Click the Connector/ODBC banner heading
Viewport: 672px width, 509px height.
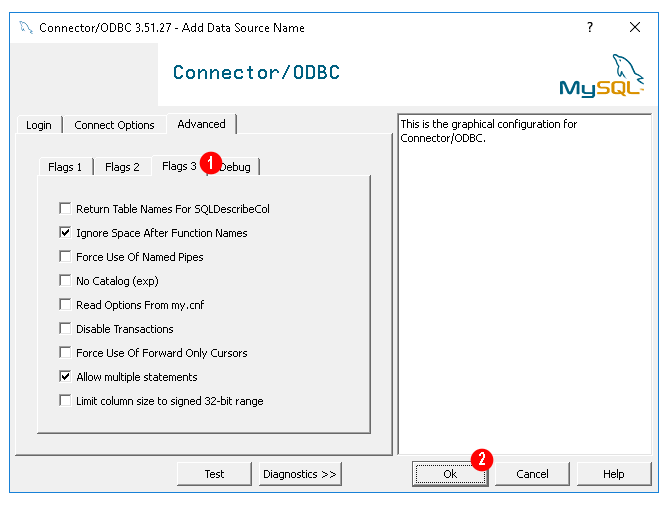[x=256, y=72]
